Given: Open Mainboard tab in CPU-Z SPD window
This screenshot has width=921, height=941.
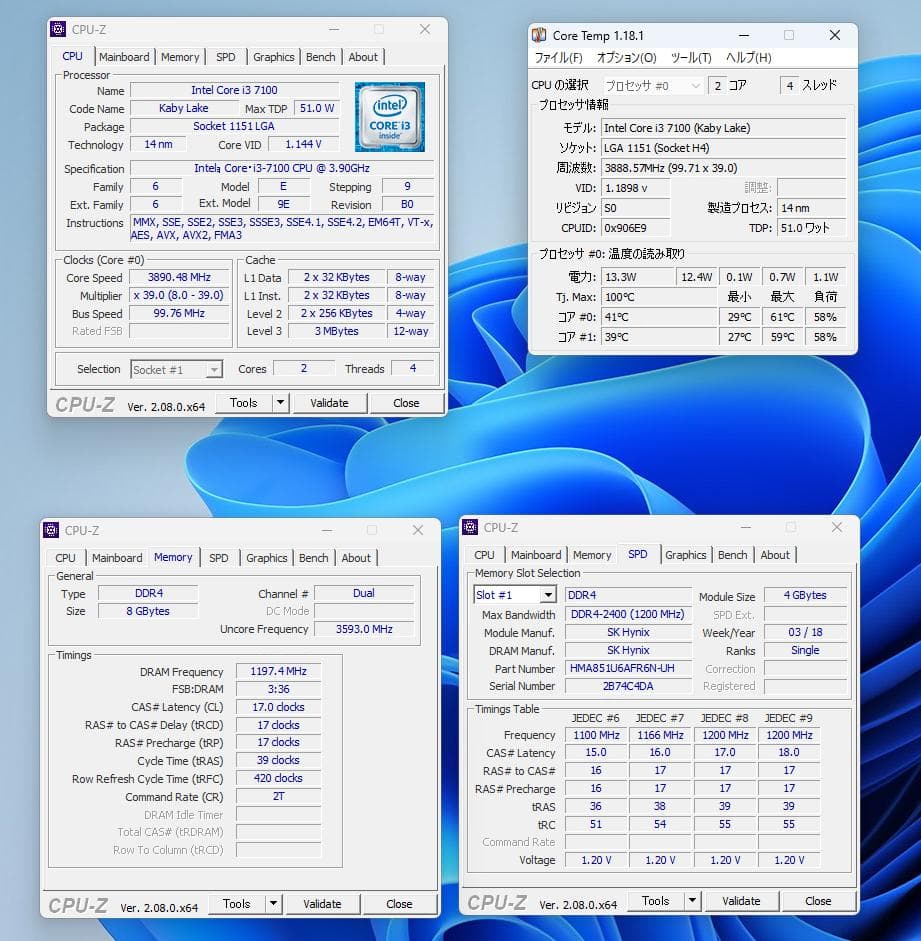Looking at the screenshot, I should point(536,555).
